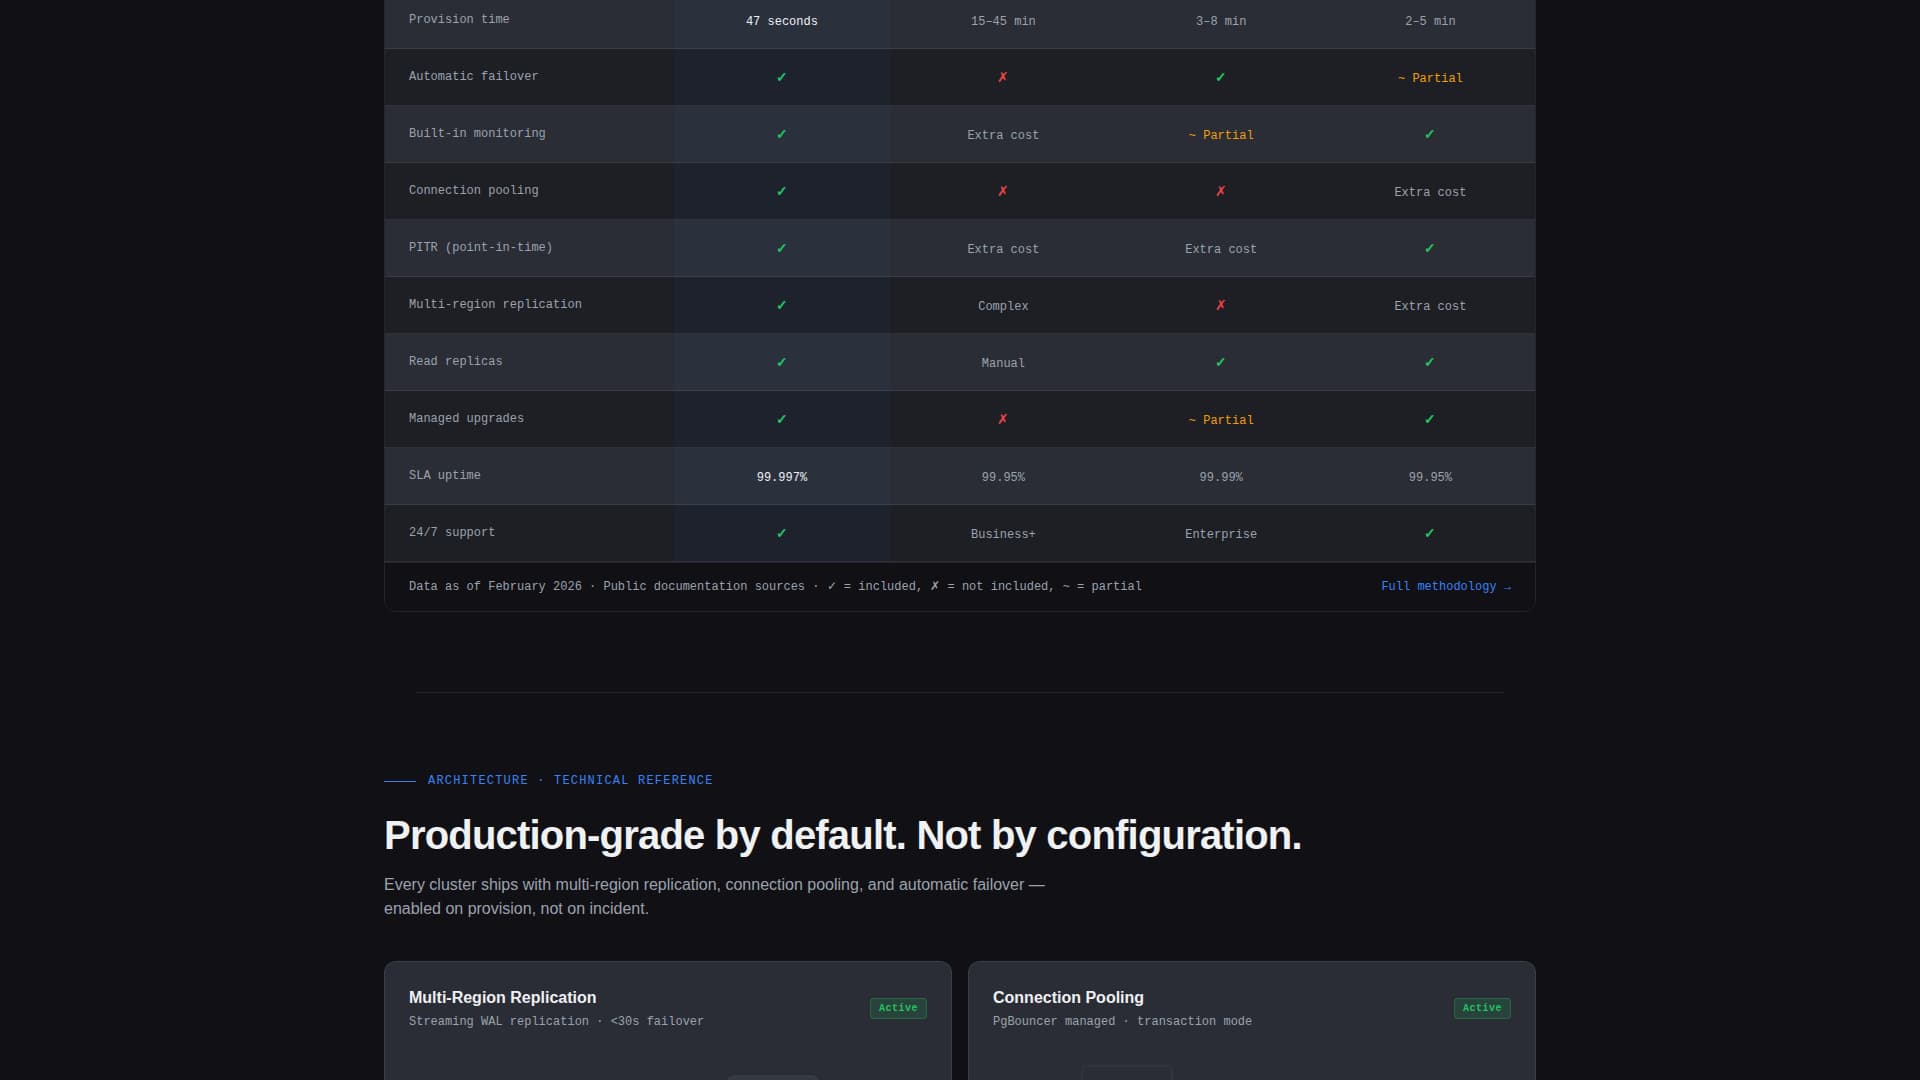Click the 'Automatic failover' row label
The image size is (1920, 1080).
473,76
